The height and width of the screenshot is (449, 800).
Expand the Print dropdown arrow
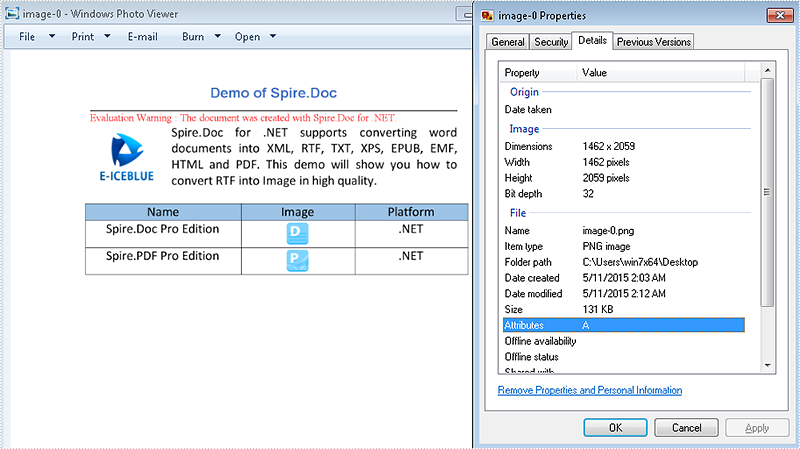[107, 36]
